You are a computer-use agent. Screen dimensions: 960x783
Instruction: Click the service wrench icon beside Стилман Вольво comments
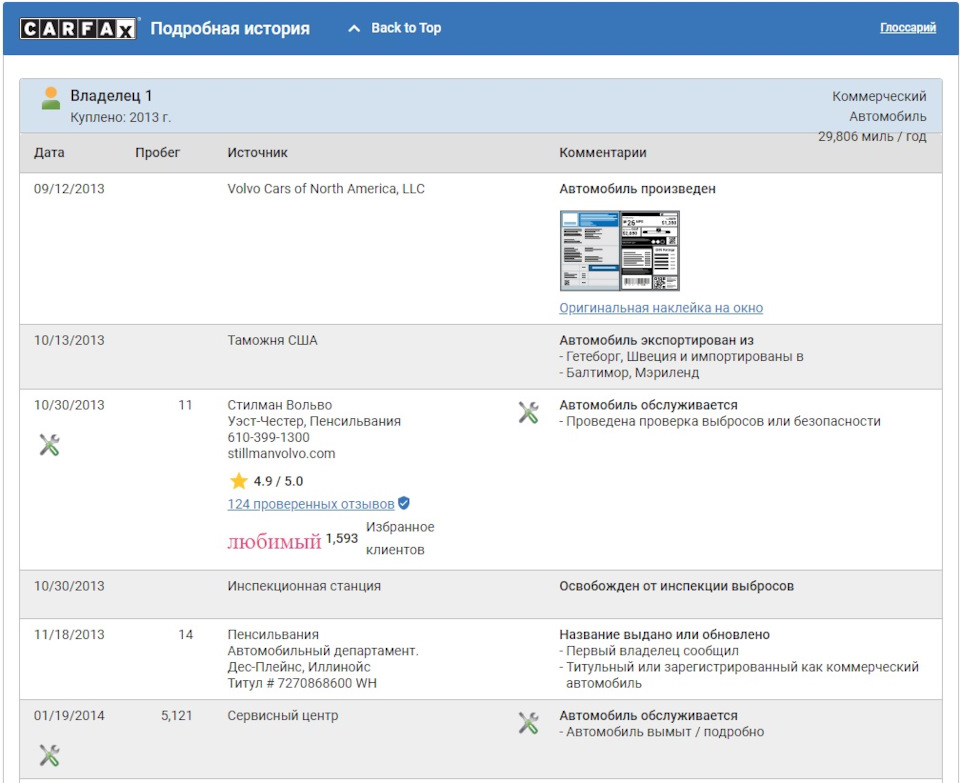click(528, 413)
